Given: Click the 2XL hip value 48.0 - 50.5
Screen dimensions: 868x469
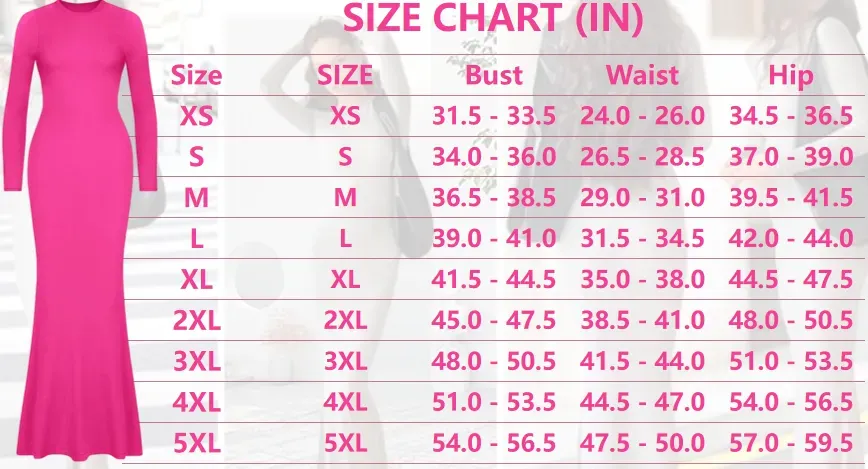Looking at the screenshot, I should [x=790, y=321].
